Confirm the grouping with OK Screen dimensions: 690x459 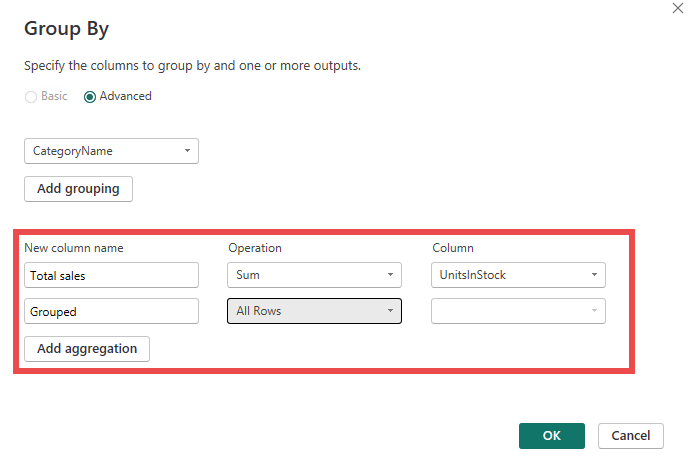[x=551, y=435]
